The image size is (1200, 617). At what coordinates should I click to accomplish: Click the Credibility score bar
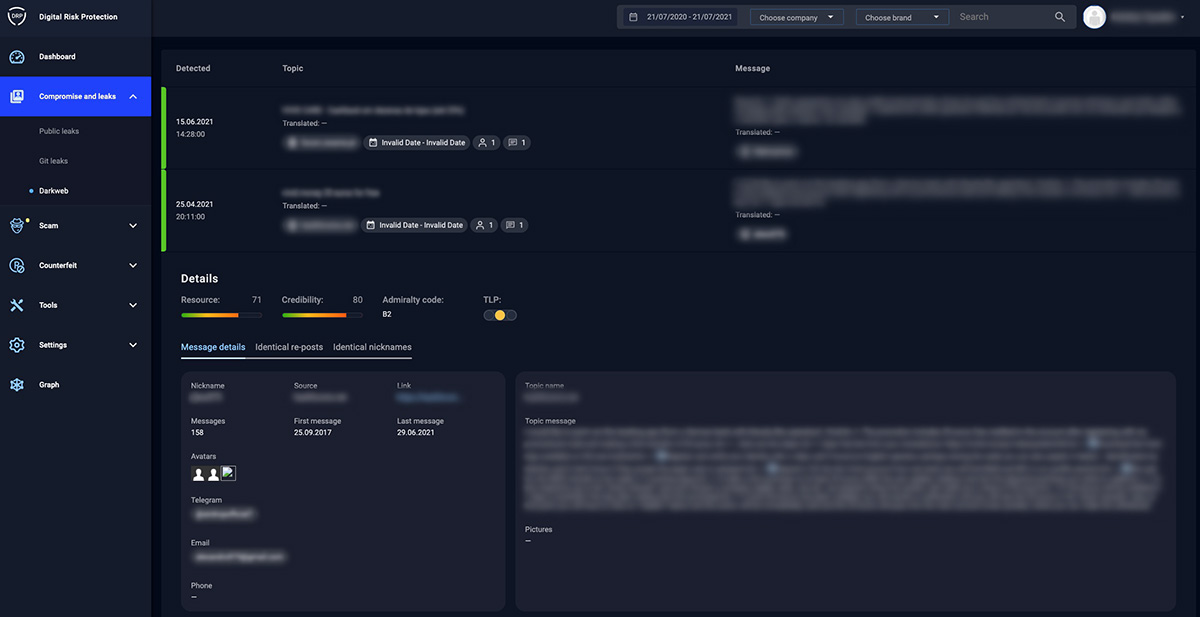tap(322, 315)
